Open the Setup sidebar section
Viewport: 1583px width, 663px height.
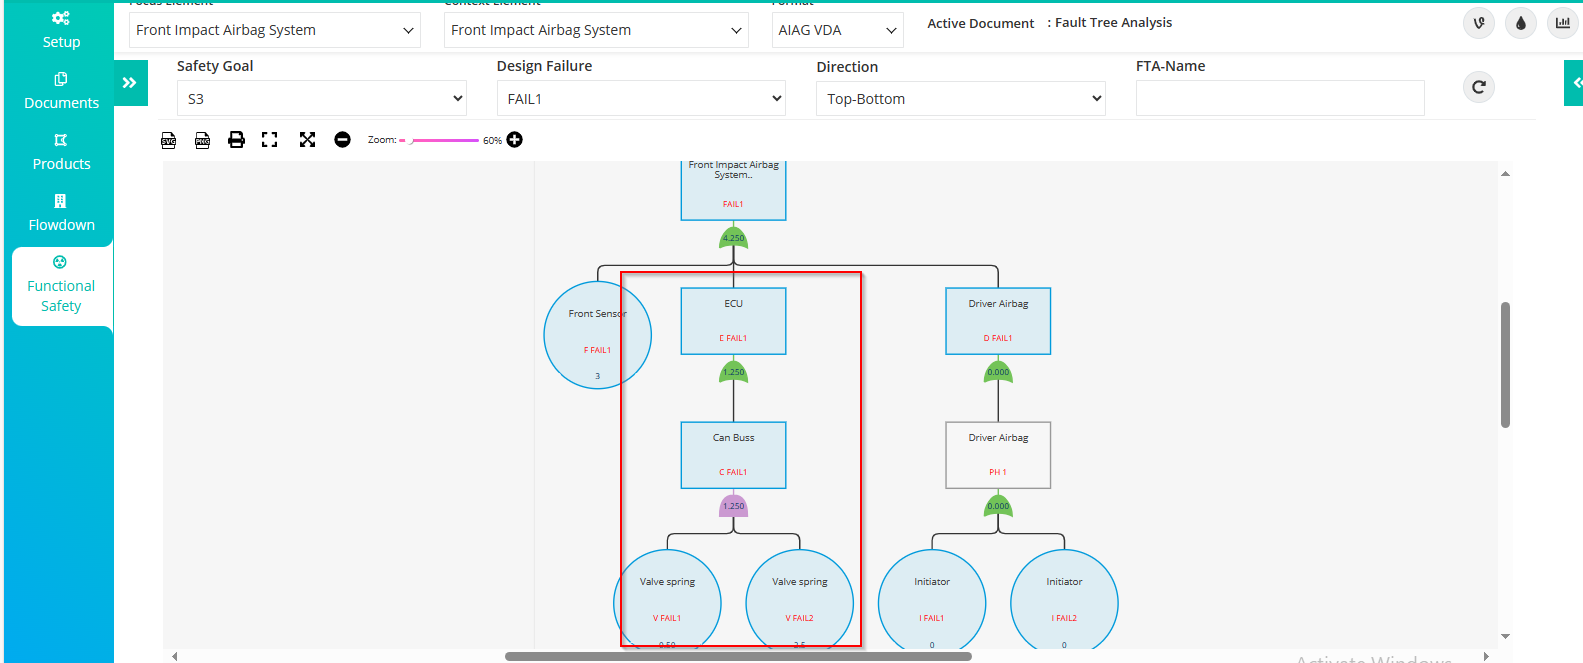coord(61,30)
